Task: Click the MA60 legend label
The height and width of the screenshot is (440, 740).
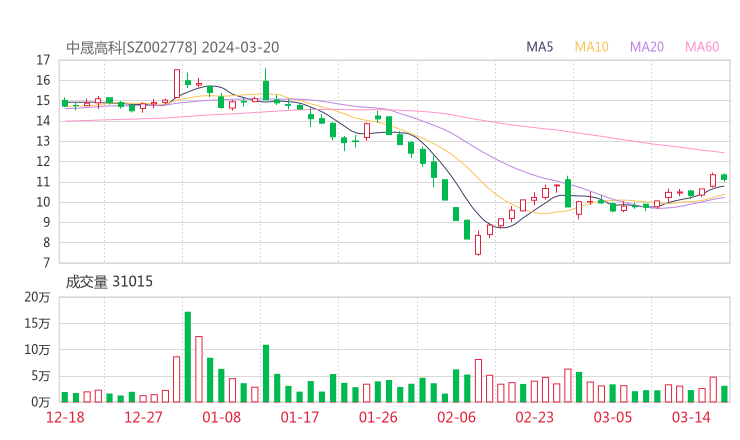Action: click(702, 47)
